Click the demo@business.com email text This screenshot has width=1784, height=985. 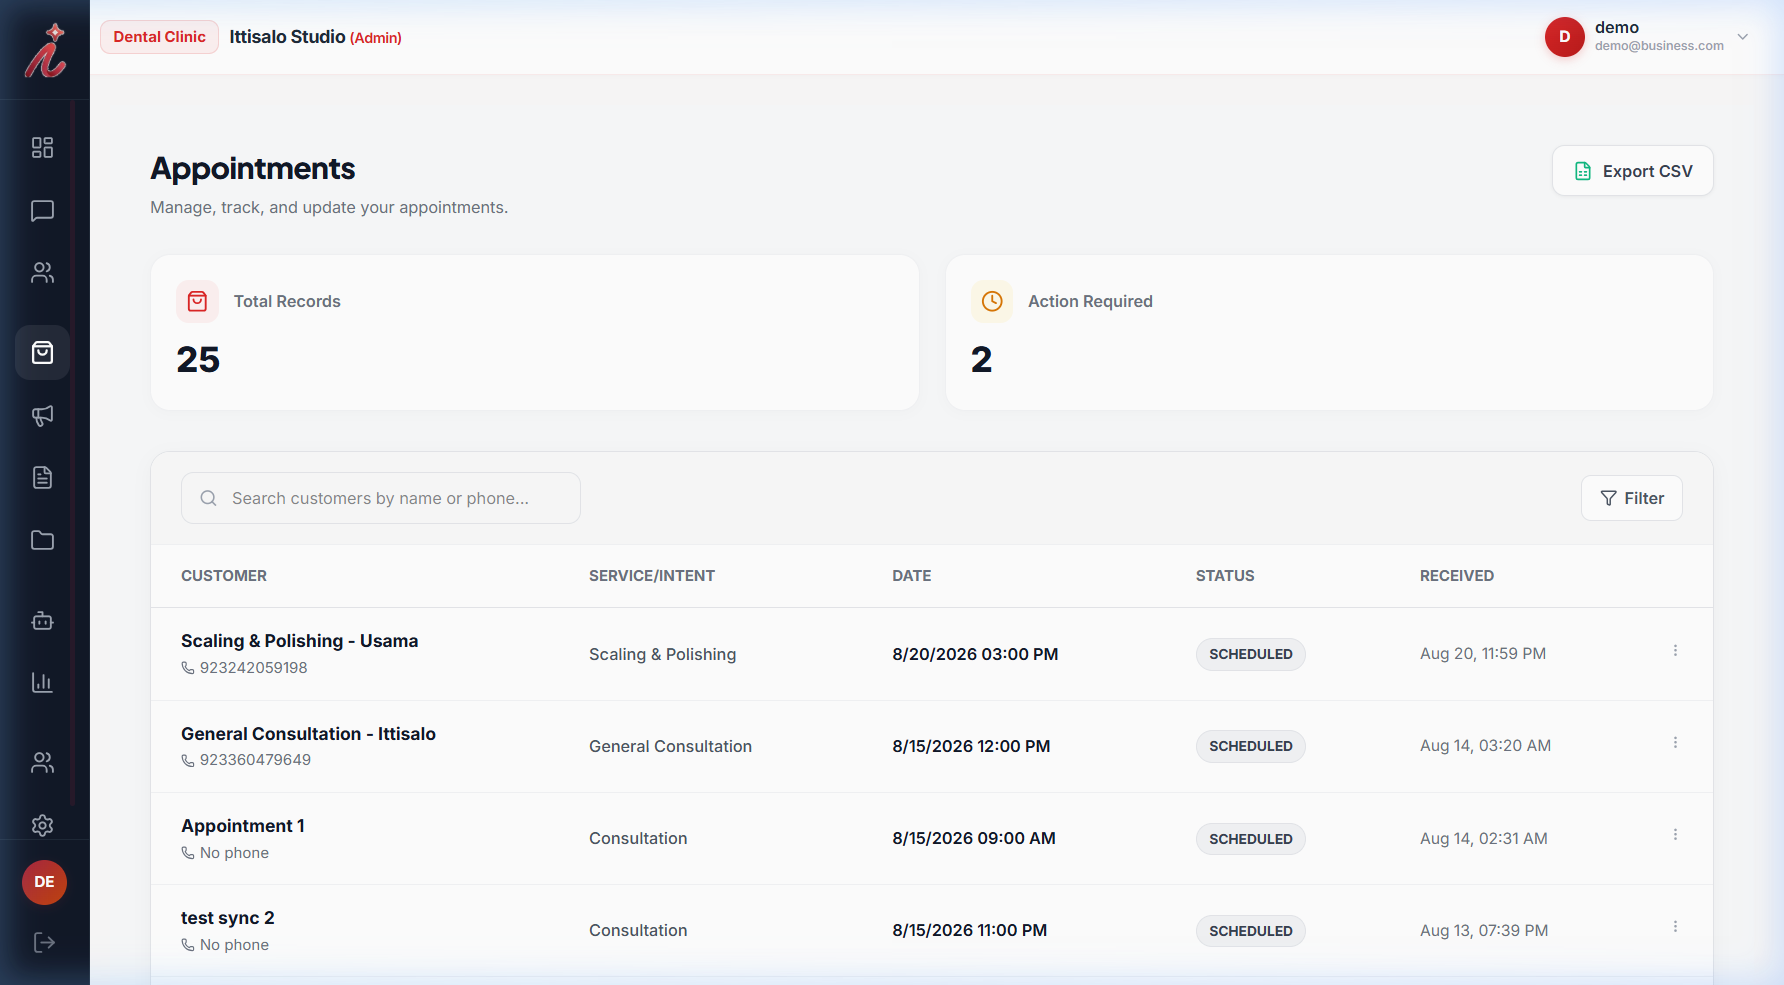click(1659, 46)
